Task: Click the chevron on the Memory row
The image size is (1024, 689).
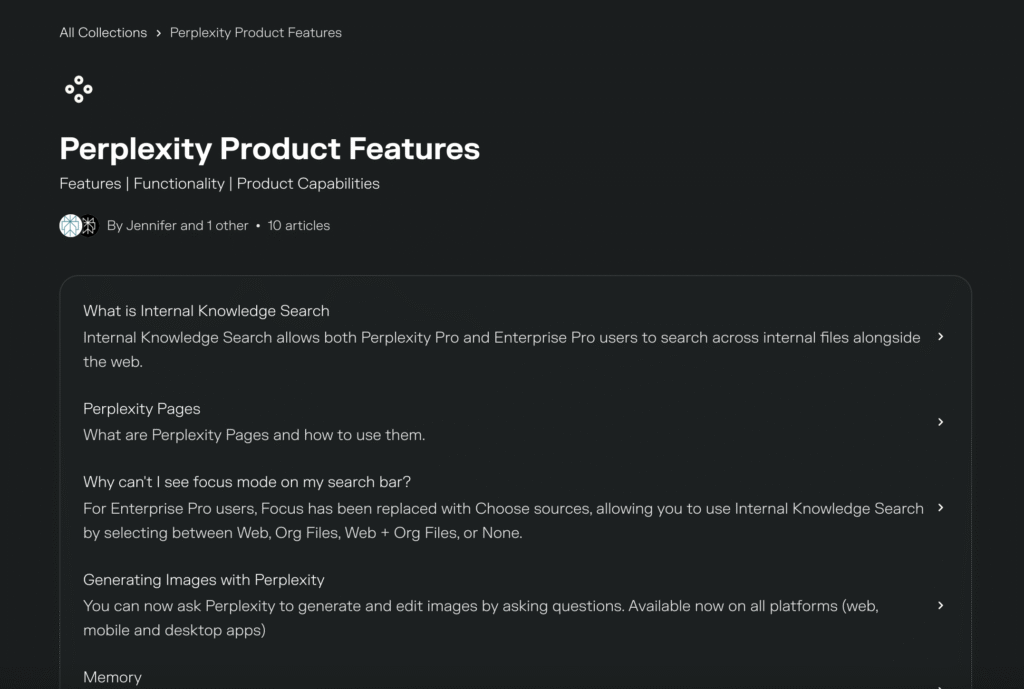Action: point(940,686)
